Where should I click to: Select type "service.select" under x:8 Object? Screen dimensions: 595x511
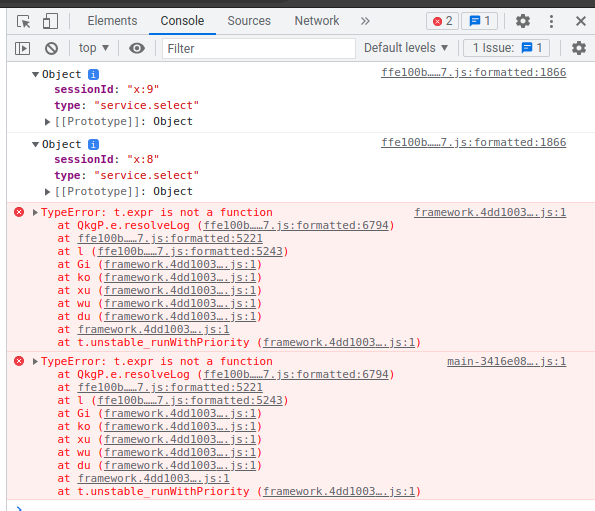point(127,176)
